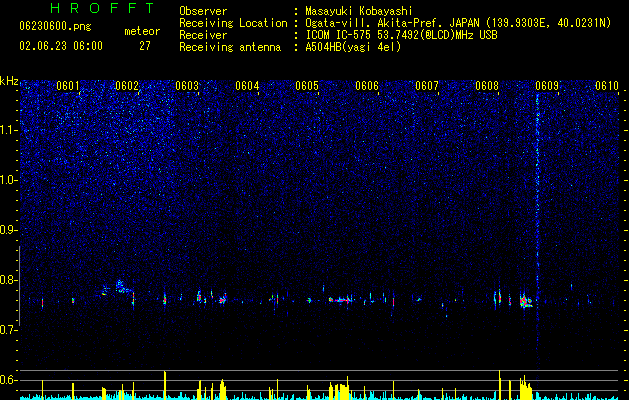Click the 0.7 kHz axis label
The height and width of the screenshot is (400, 629).
tap(9, 330)
